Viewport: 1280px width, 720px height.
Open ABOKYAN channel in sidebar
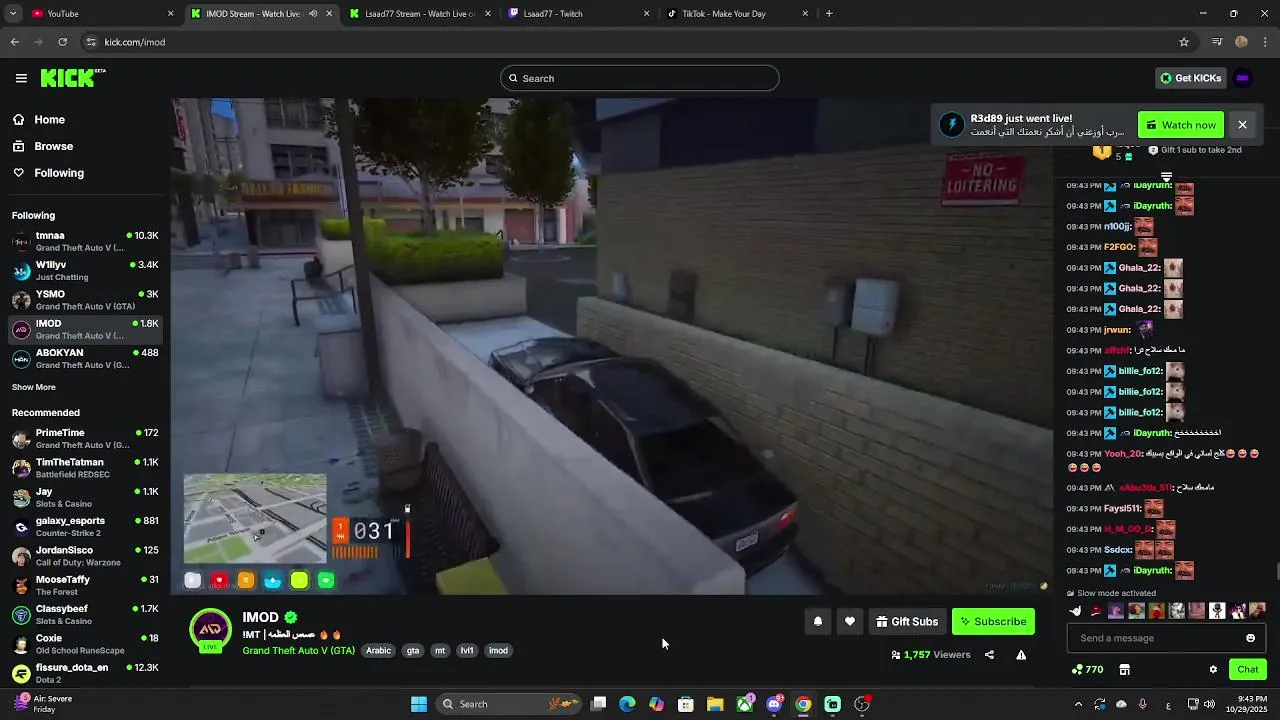(x=85, y=358)
